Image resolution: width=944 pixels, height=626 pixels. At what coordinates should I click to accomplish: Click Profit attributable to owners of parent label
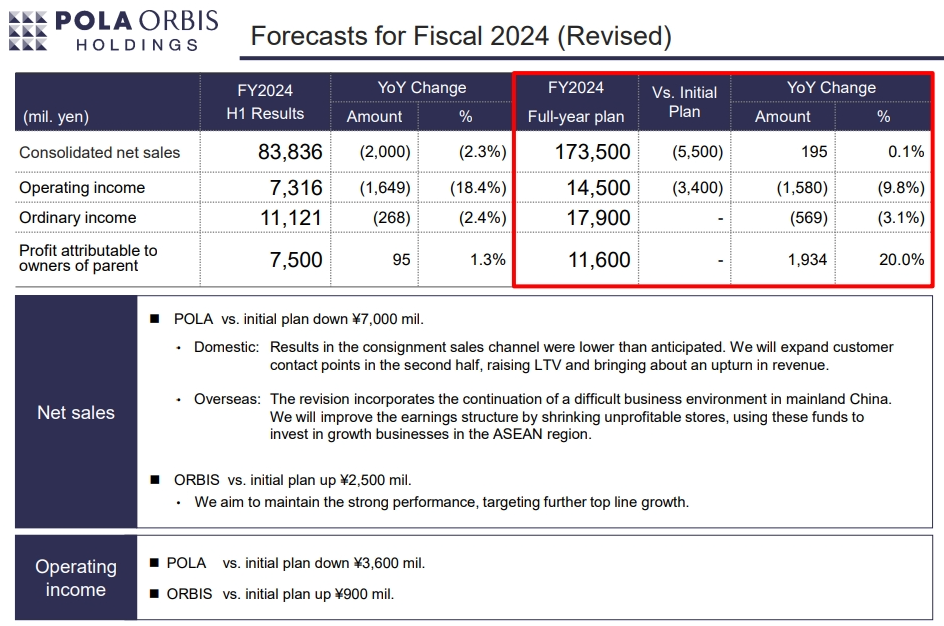[88, 258]
